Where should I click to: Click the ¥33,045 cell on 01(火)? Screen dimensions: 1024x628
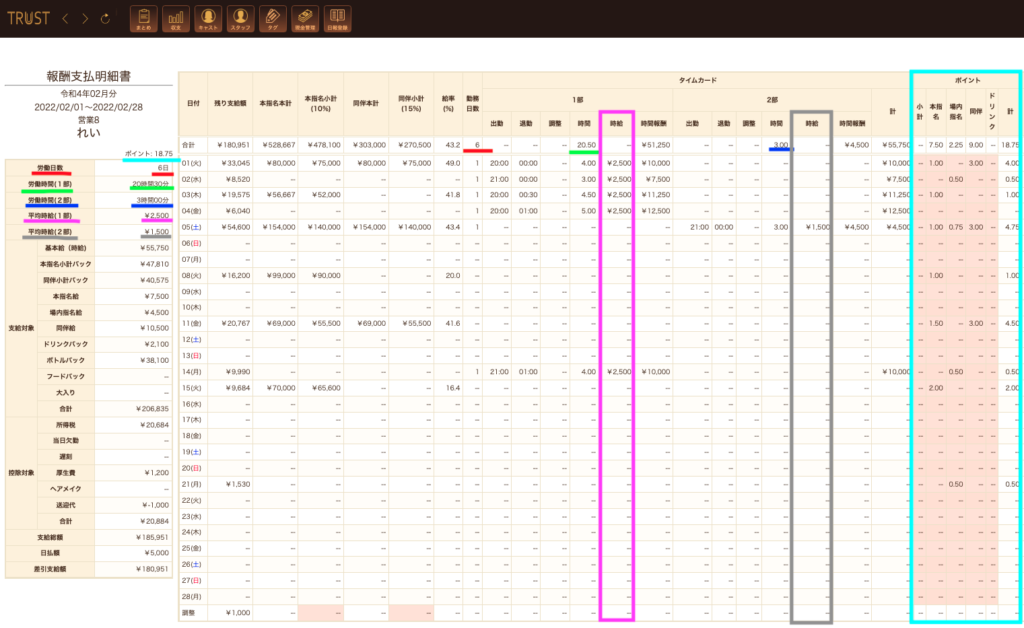pyautogui.click(x=236, y=163)
